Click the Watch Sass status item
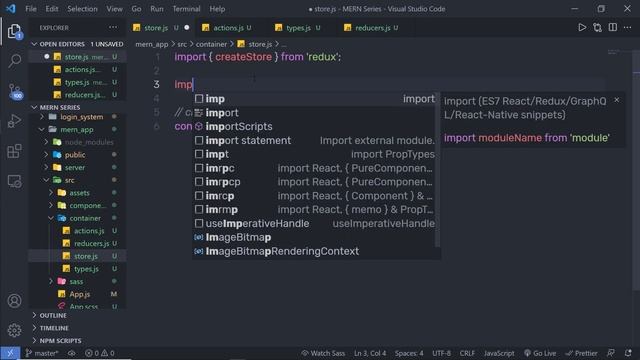The image size is (640, 360). point(323,353)
